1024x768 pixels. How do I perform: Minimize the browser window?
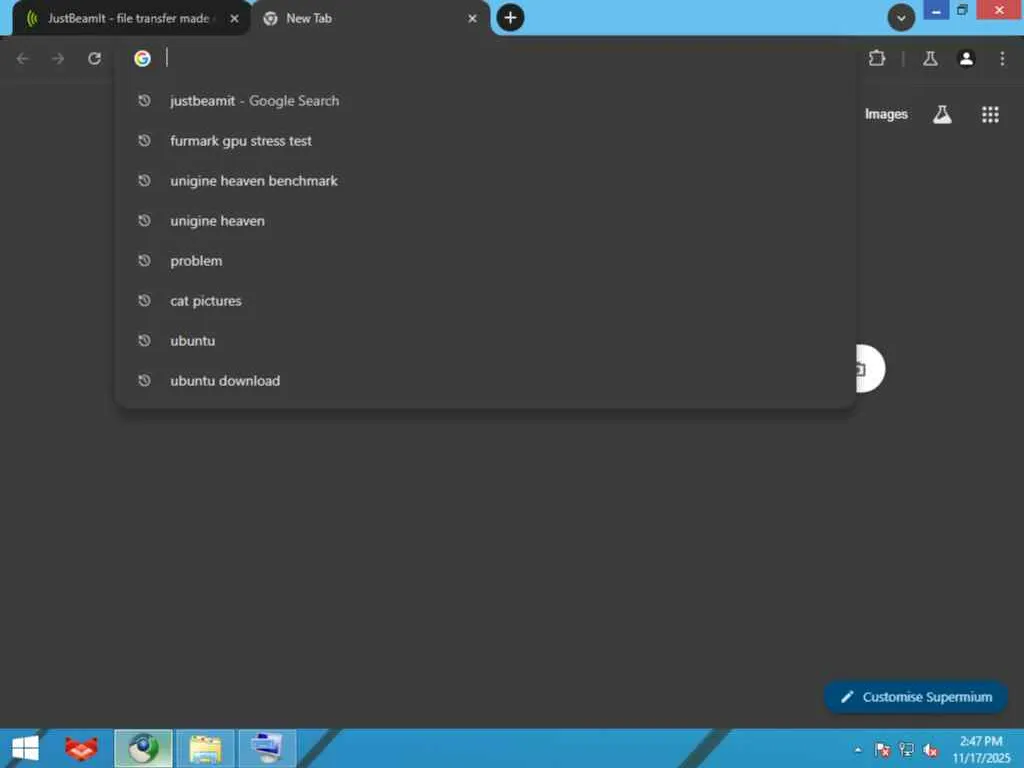pyautogui.click(x=935, y=10)
